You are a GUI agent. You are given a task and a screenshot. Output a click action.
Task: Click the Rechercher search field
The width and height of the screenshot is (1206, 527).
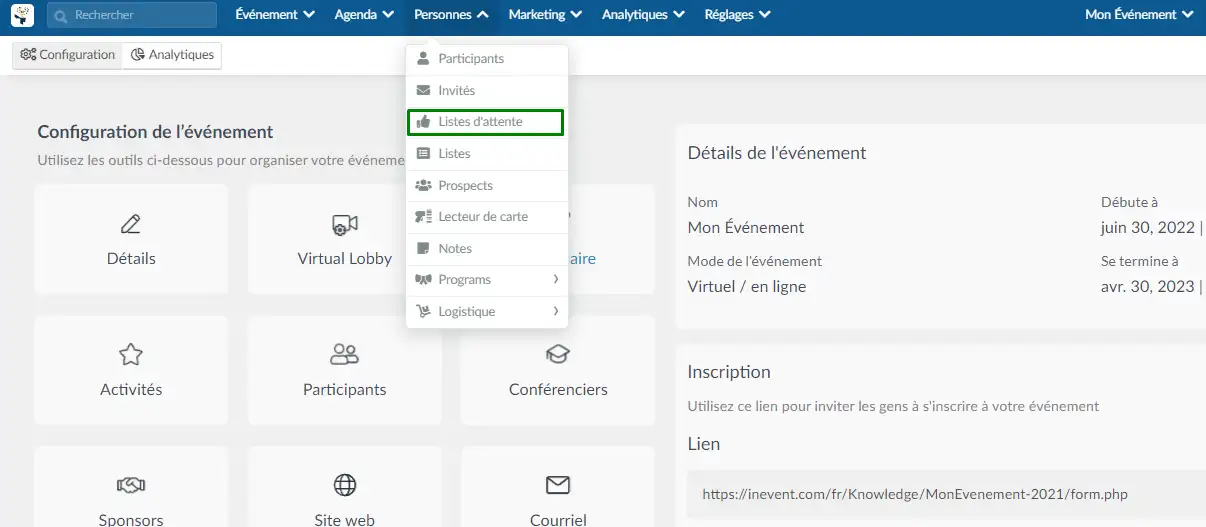click(x=132, y=15)
